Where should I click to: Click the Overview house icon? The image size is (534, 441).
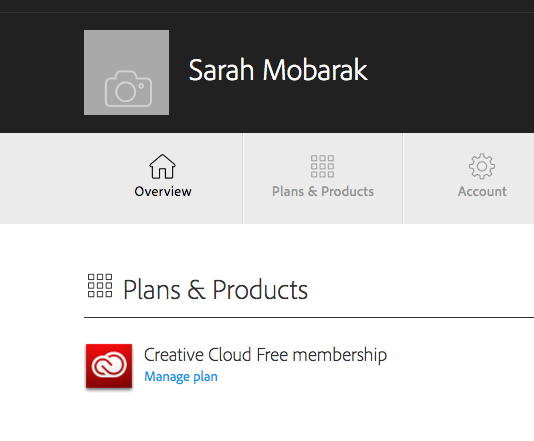coord(162,166)
